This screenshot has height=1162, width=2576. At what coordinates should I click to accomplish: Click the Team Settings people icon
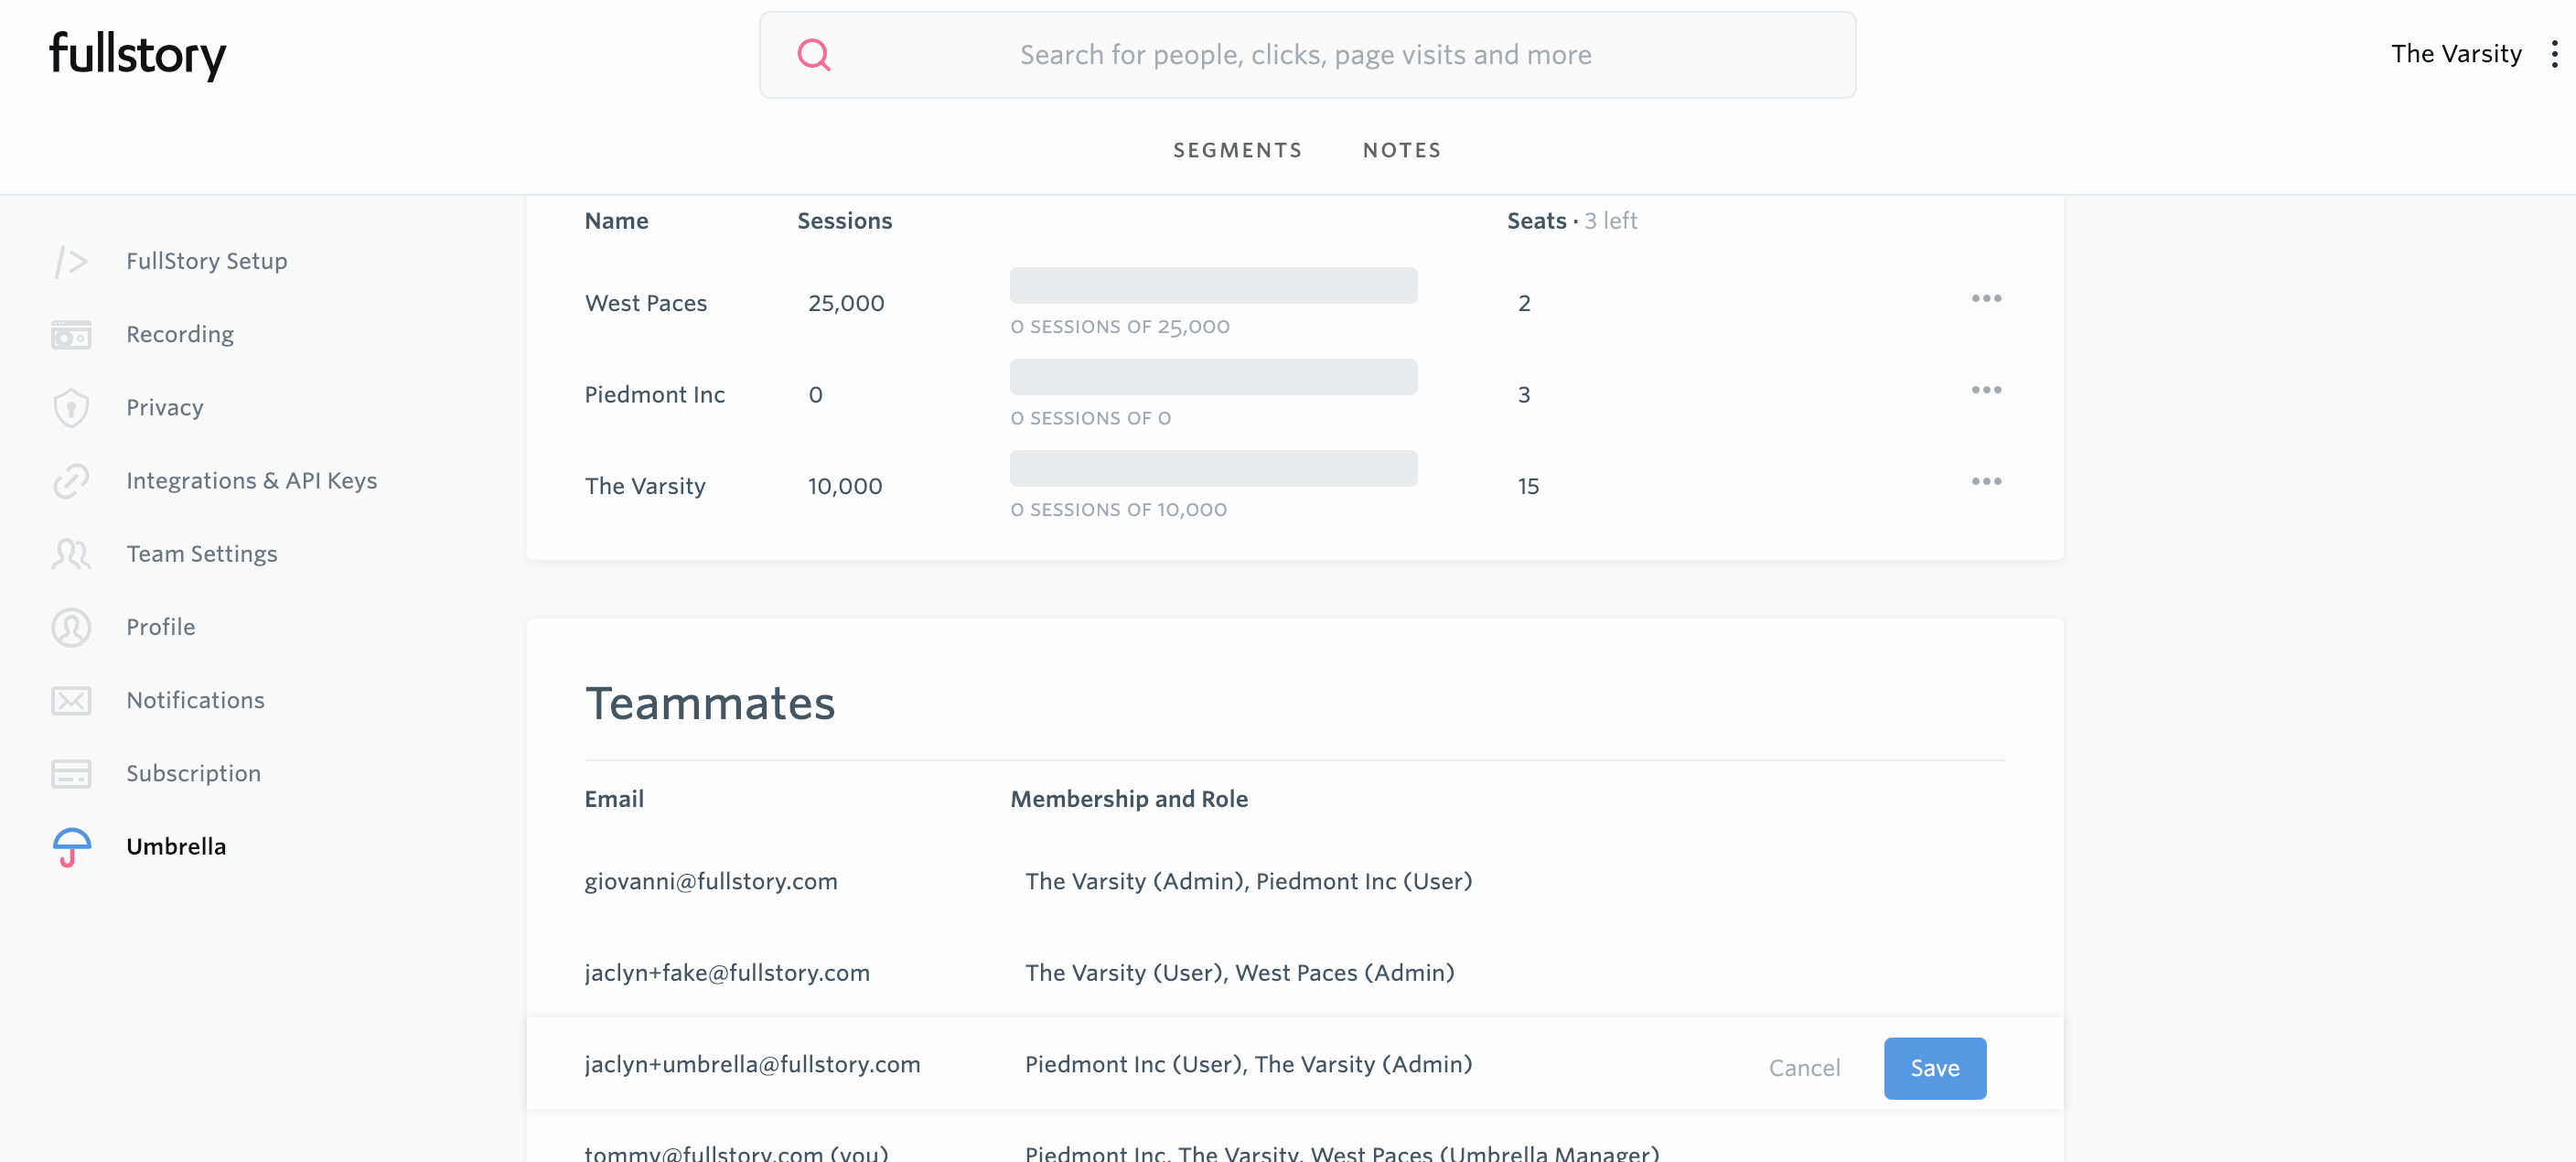click(x=71, y=554)
